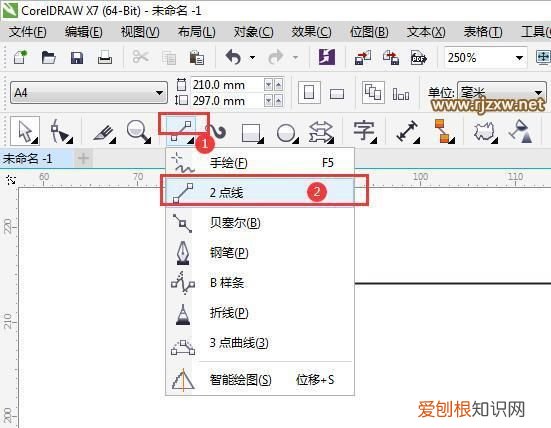551x428 pixels.
Task: Open the 表格(T) menu
Action: [x=483, y=32]
